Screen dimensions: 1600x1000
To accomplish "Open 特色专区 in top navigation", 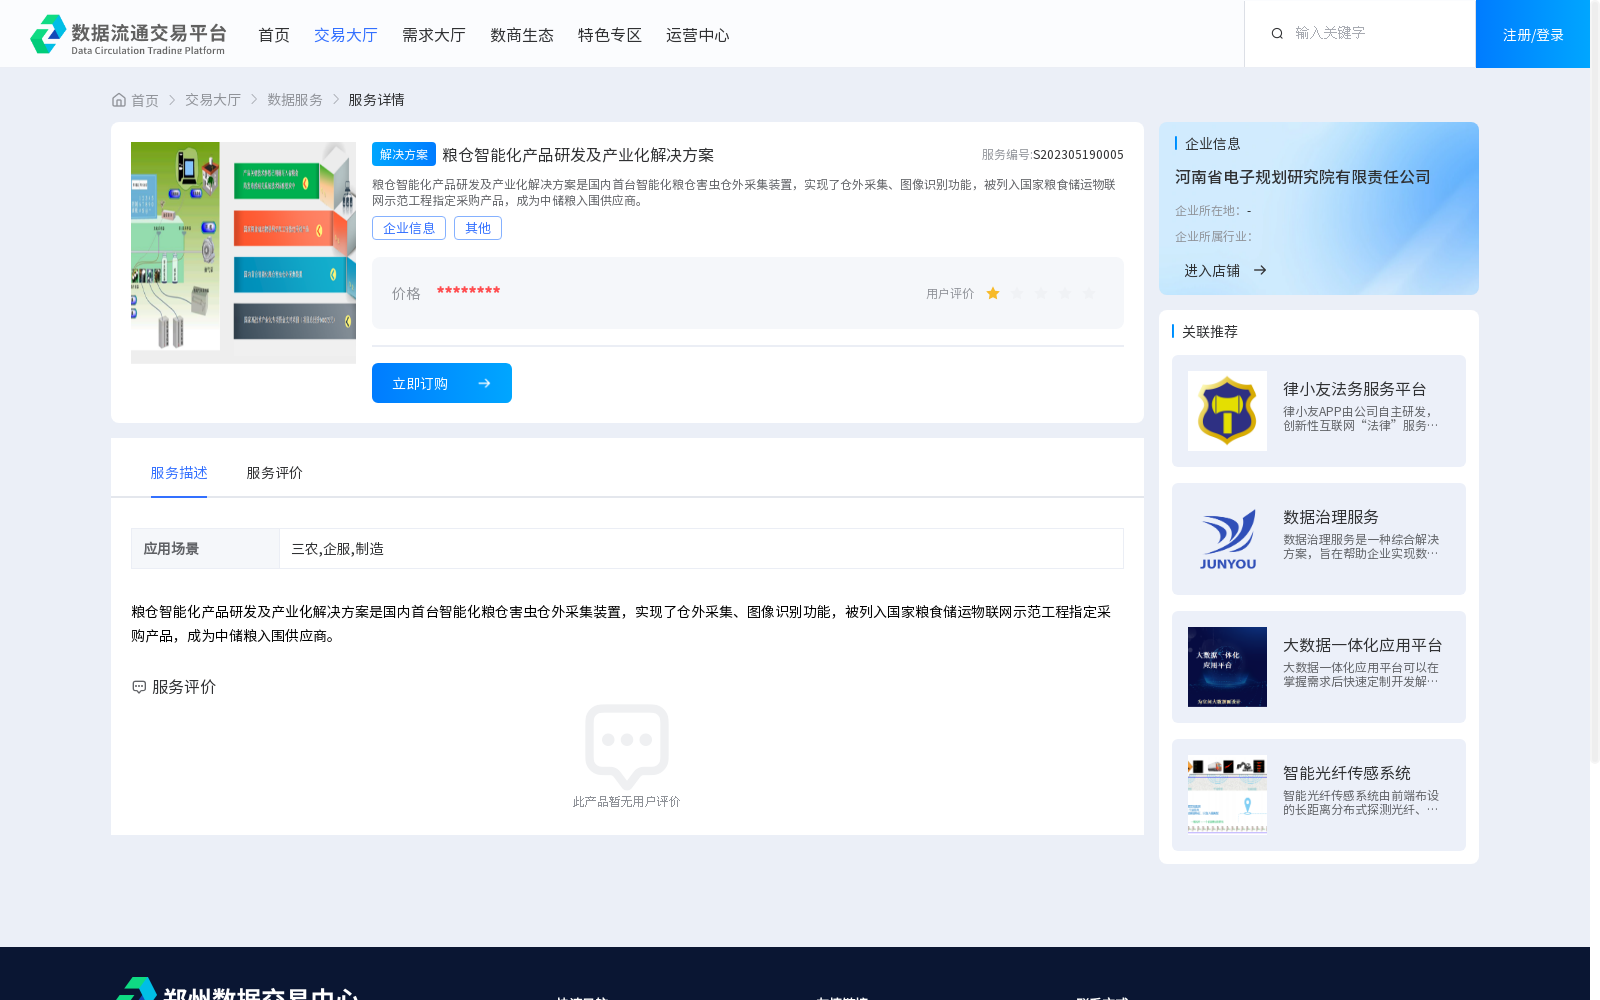I will click(x=610, y=35).
